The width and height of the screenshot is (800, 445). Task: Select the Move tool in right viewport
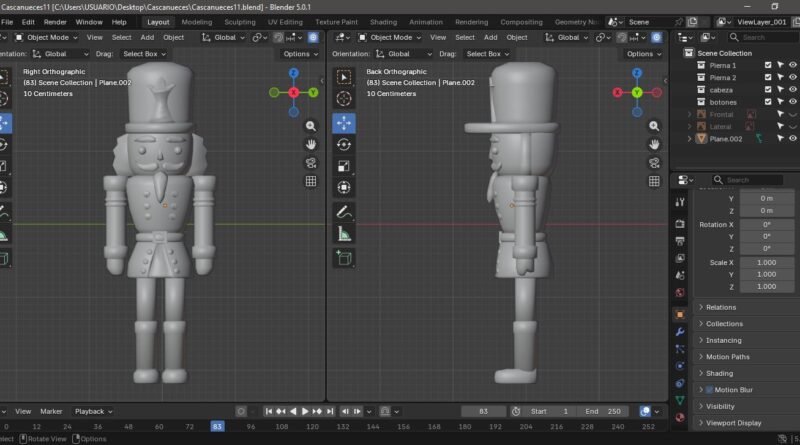pos(344,122)
